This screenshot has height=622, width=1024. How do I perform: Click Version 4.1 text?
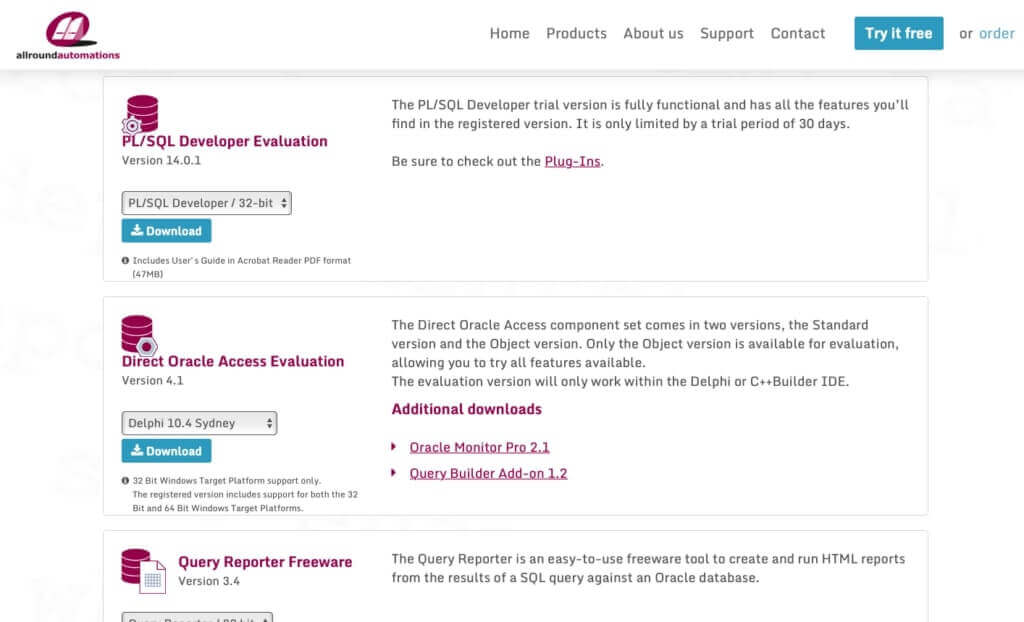click(x=153, y=380)
